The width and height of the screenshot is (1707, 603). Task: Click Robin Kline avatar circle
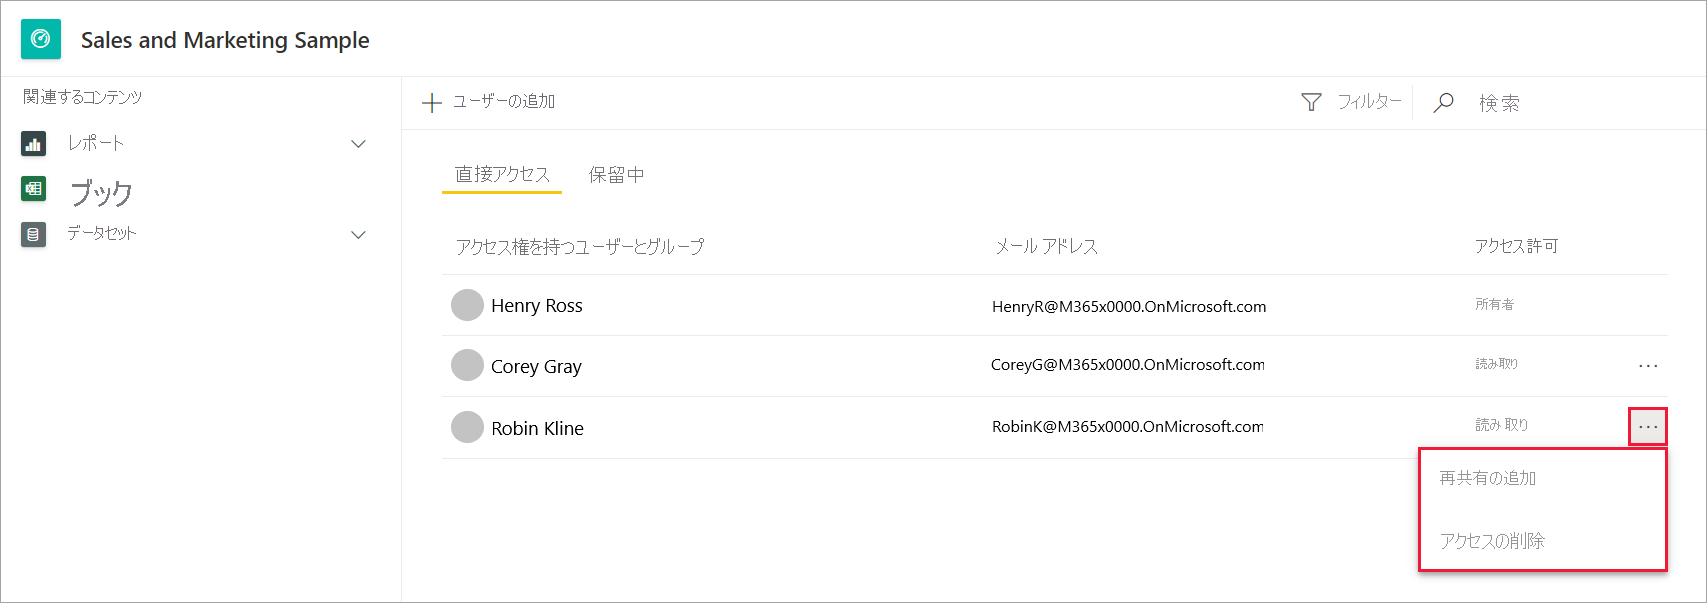tap(467, 427)
